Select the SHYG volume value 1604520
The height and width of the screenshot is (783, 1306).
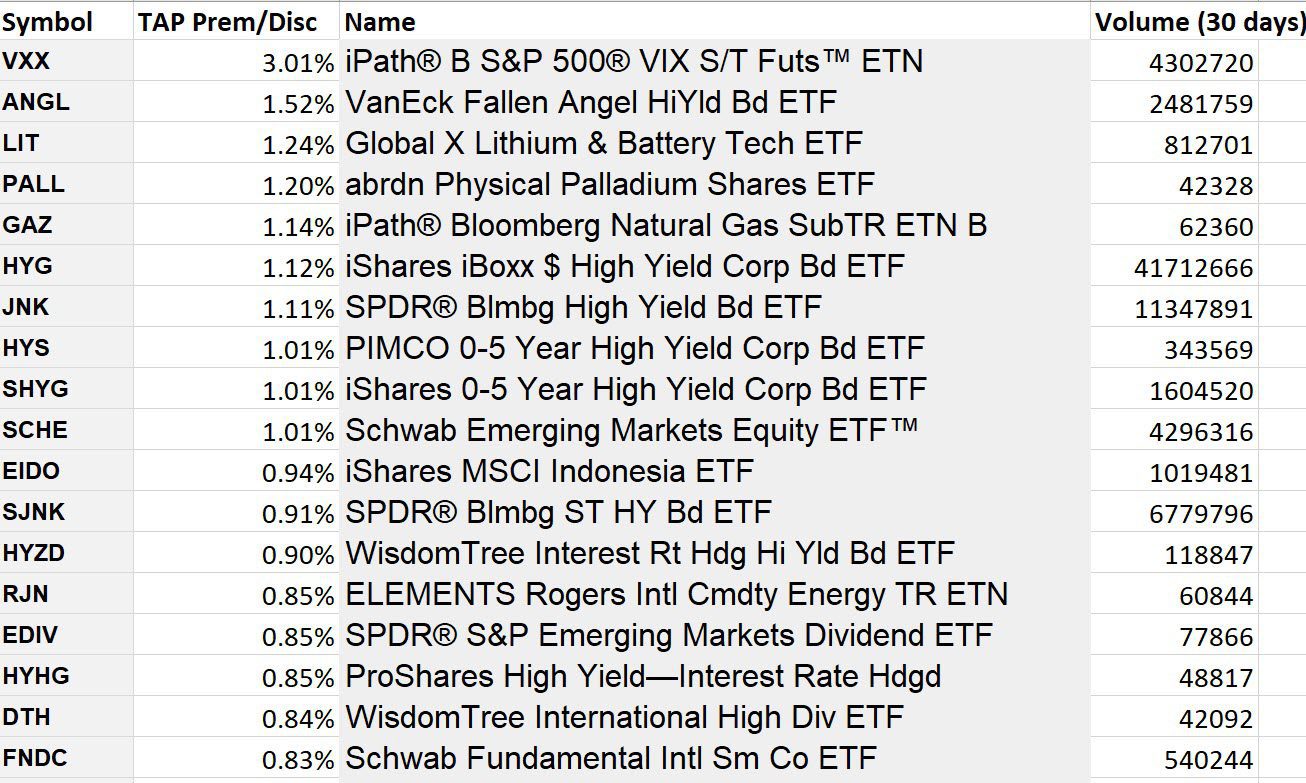click(x=1201, y=391)
